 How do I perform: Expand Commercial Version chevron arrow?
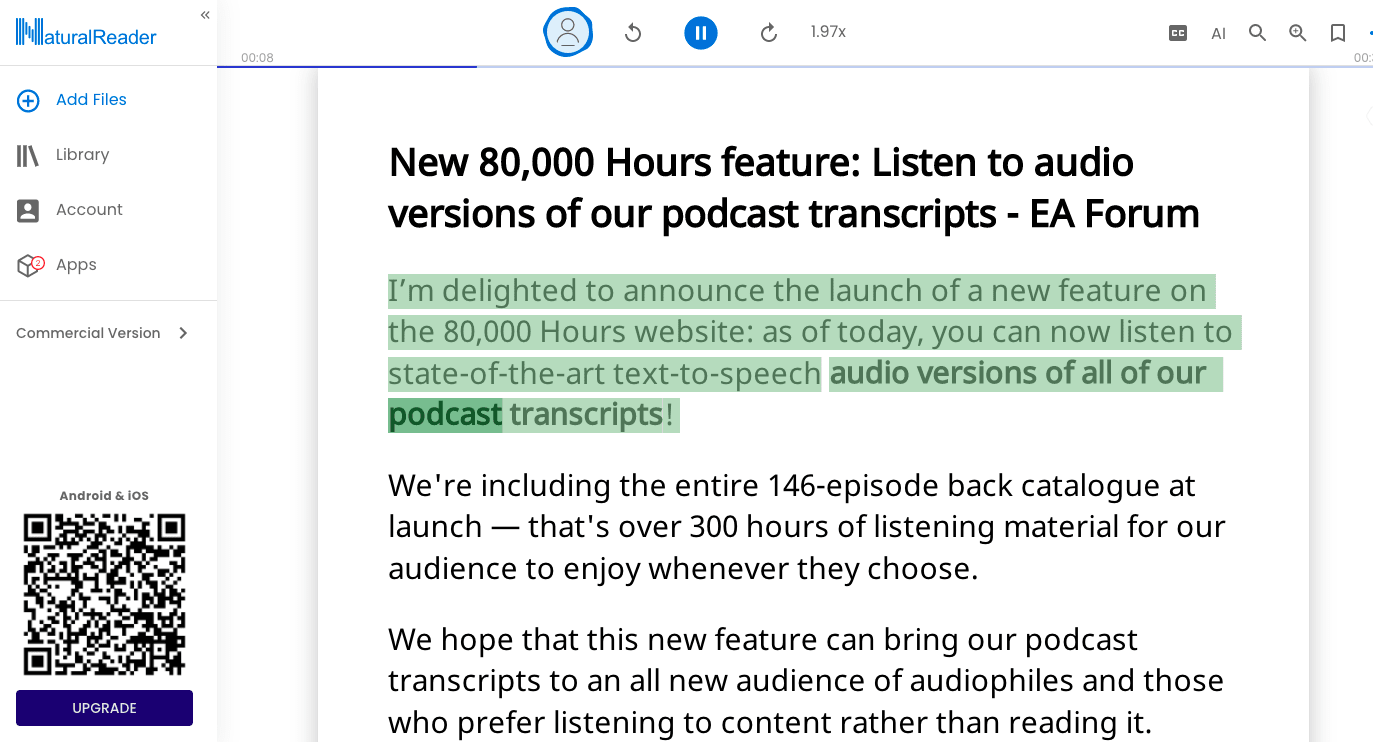pos(183,333)
